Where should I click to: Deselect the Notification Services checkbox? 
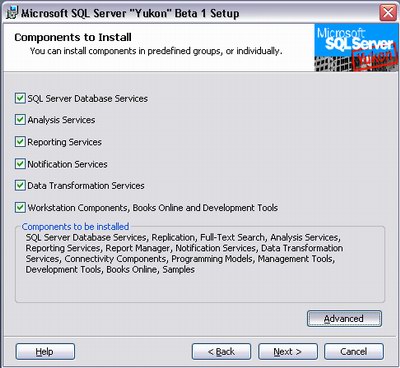click(x=20, y=164)
